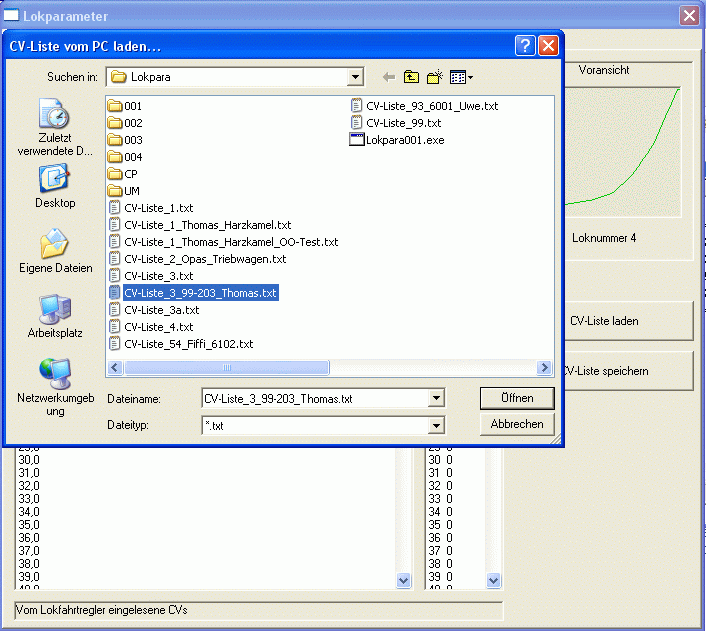The width and height of the screenshot is (706, 631).
Task: Open Zuletzt verwendete Dokumente in sidebar
Action: (54, 128)
